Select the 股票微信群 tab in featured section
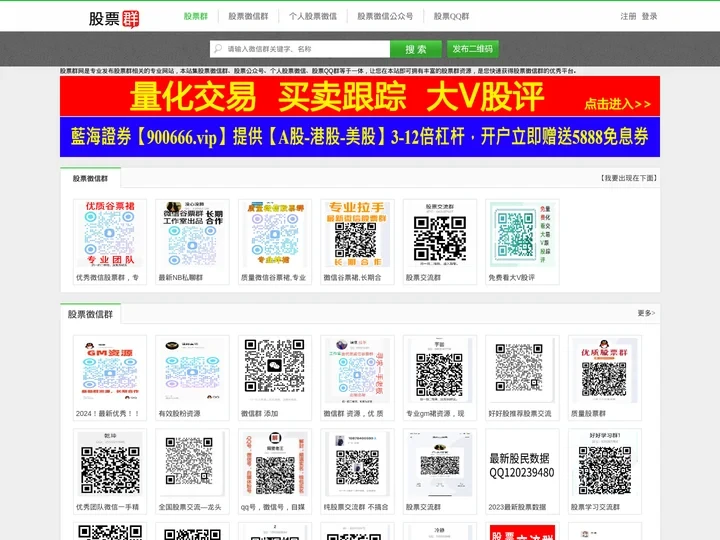 coord(90,178)
